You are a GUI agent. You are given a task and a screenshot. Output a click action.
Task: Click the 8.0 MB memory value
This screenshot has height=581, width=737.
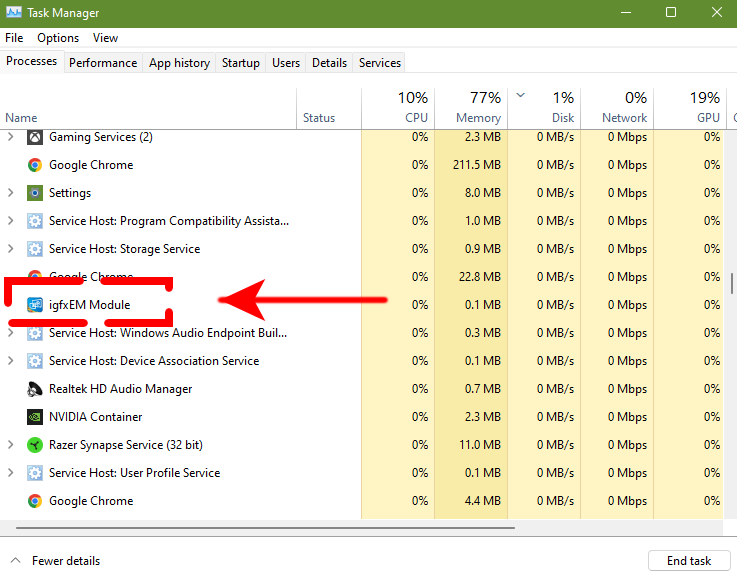point(483,193)
